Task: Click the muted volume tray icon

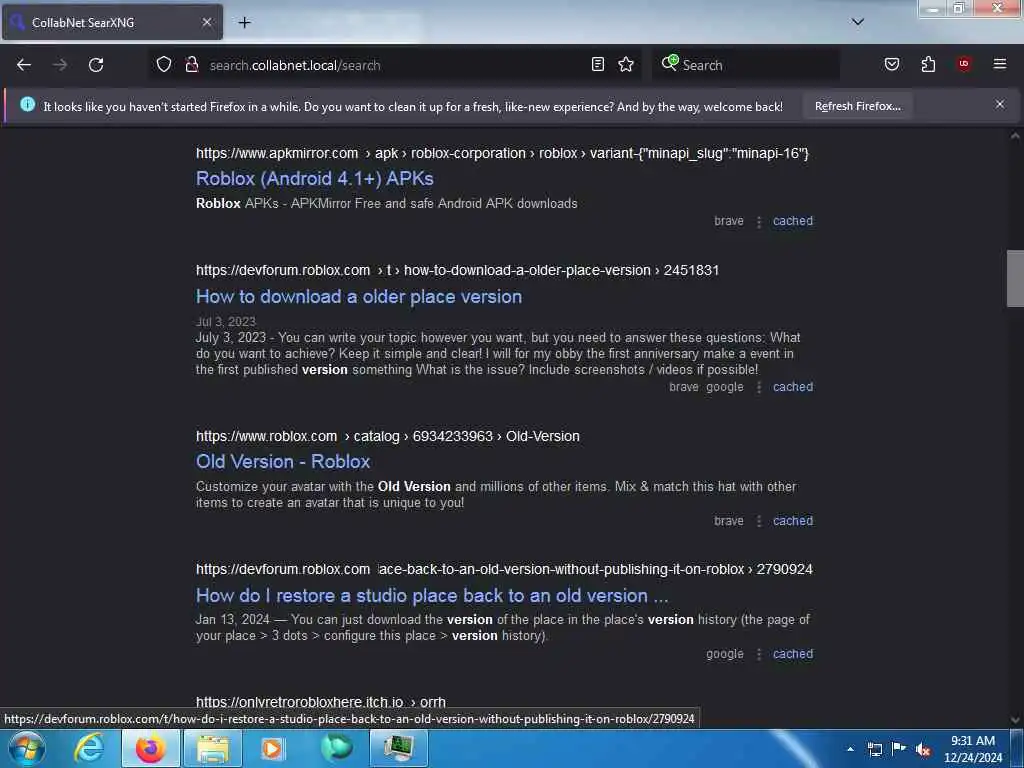Action: point(923,749)
